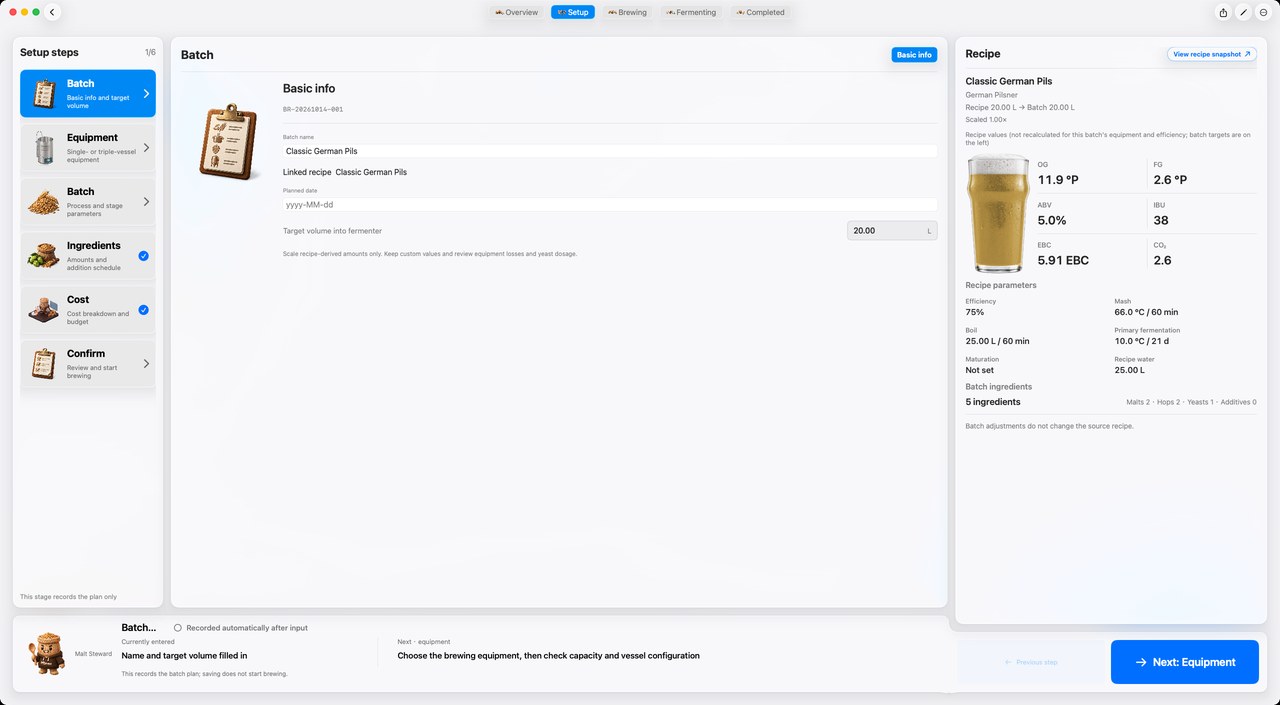Click the back arrow in the title bar

53,12
